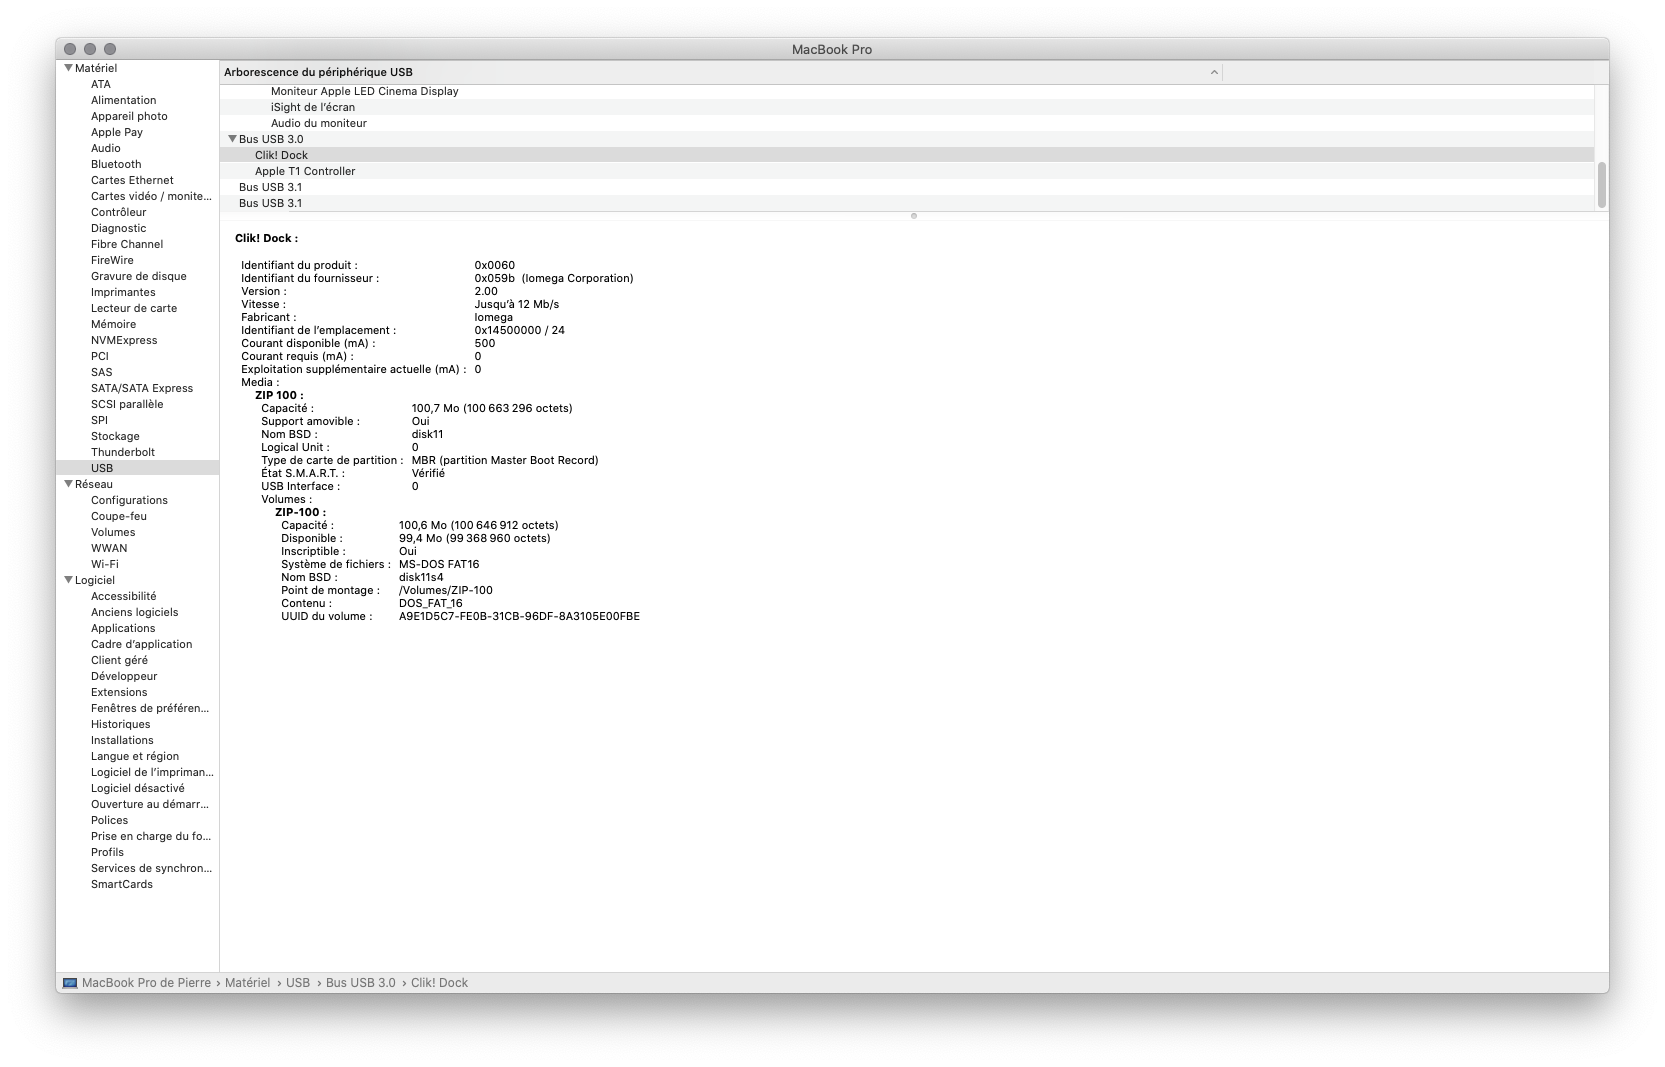Click the MacBook Pro icon in path bar
This screenshot has width=1665, height=1067.
click(70, 983)
